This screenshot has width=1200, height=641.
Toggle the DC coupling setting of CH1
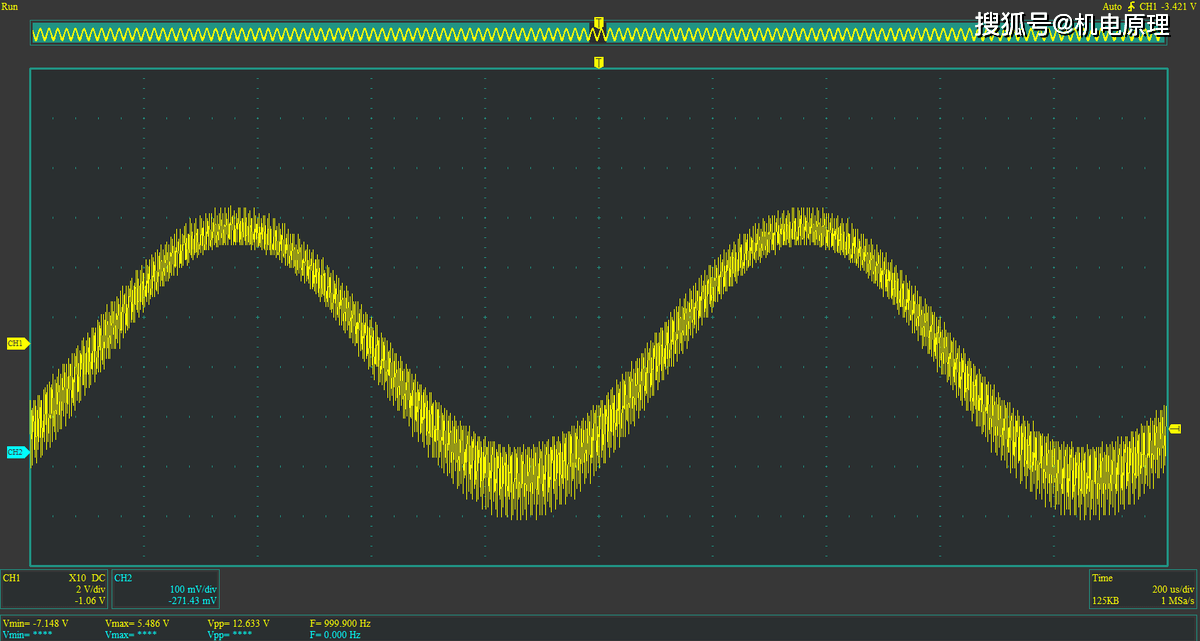[98, 578]
